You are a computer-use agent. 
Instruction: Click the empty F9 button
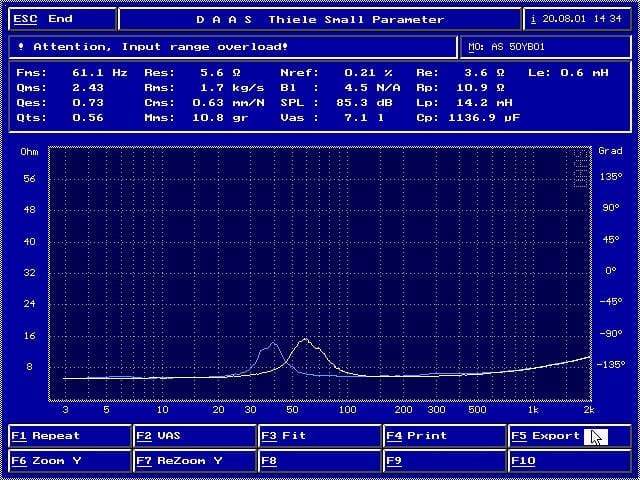[x=444, y=461]
